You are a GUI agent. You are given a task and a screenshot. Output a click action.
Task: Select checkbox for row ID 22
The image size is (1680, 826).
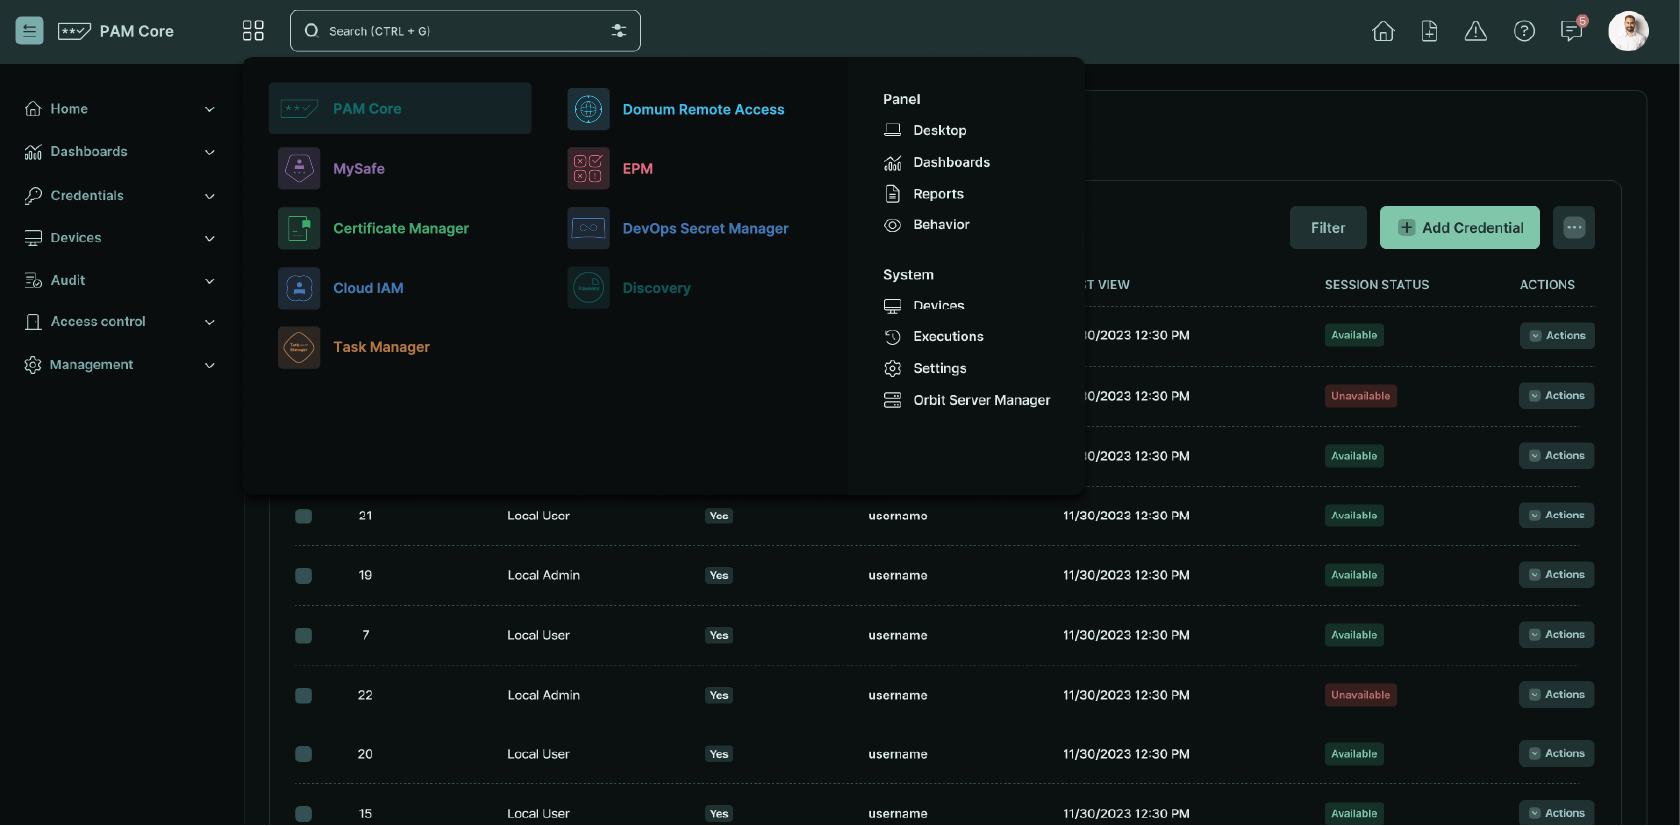tap(303, 695)
